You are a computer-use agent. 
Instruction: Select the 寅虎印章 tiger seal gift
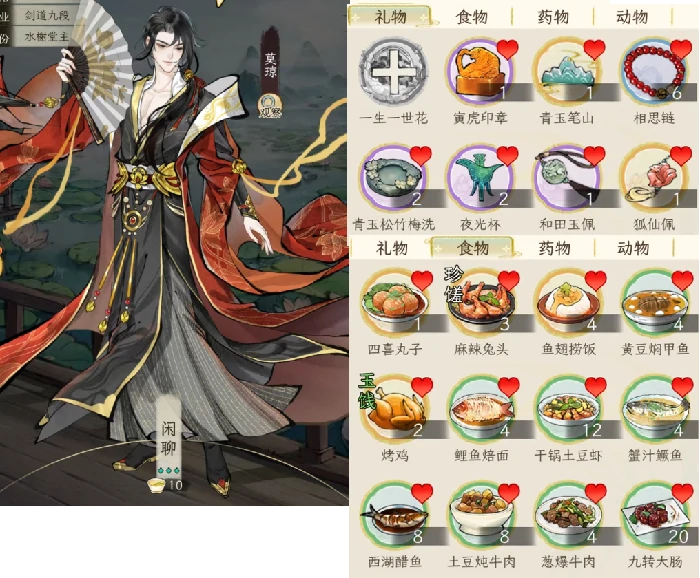(480, 71)
